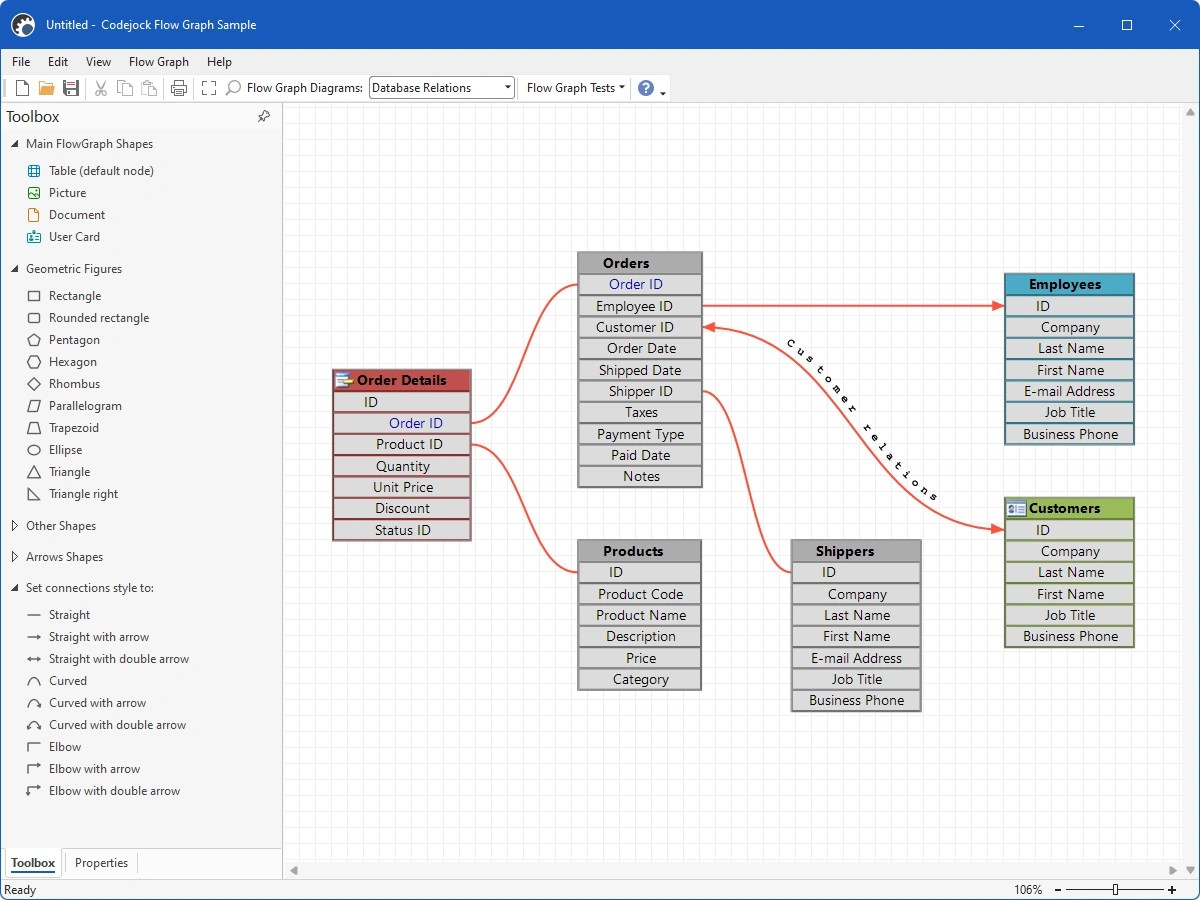Switch to the Toolbox tab
Image resolution: width=1200 pixels, height=900 pixels.
coord(33,863)
